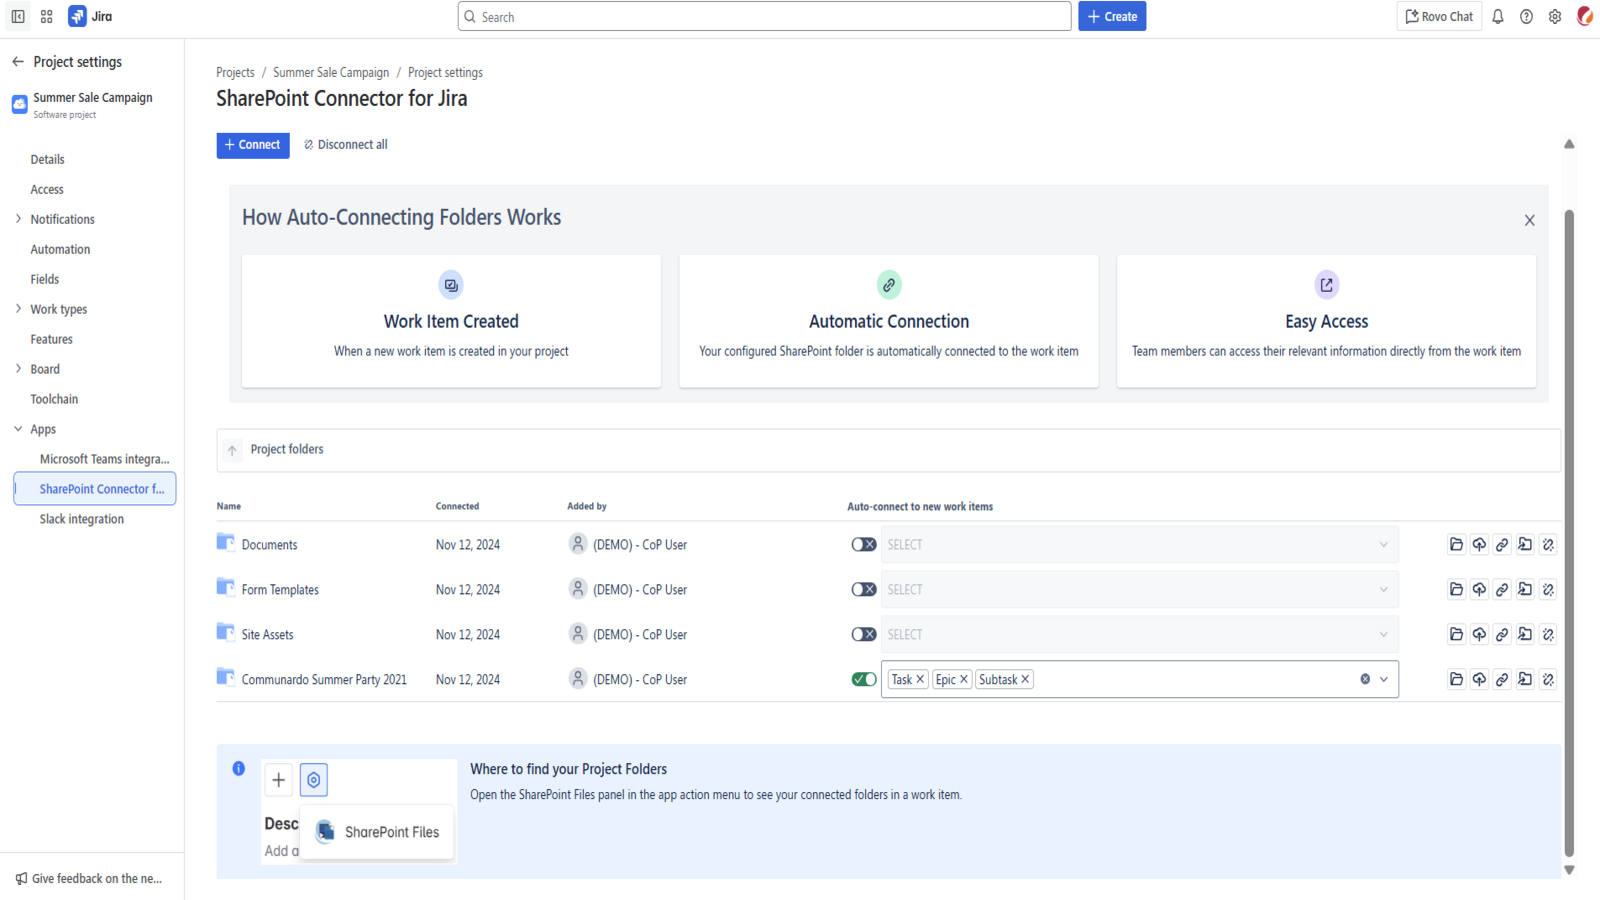Go to Automation settings page
This screenshot has width=1600, height=900.
tap(60, 249)
